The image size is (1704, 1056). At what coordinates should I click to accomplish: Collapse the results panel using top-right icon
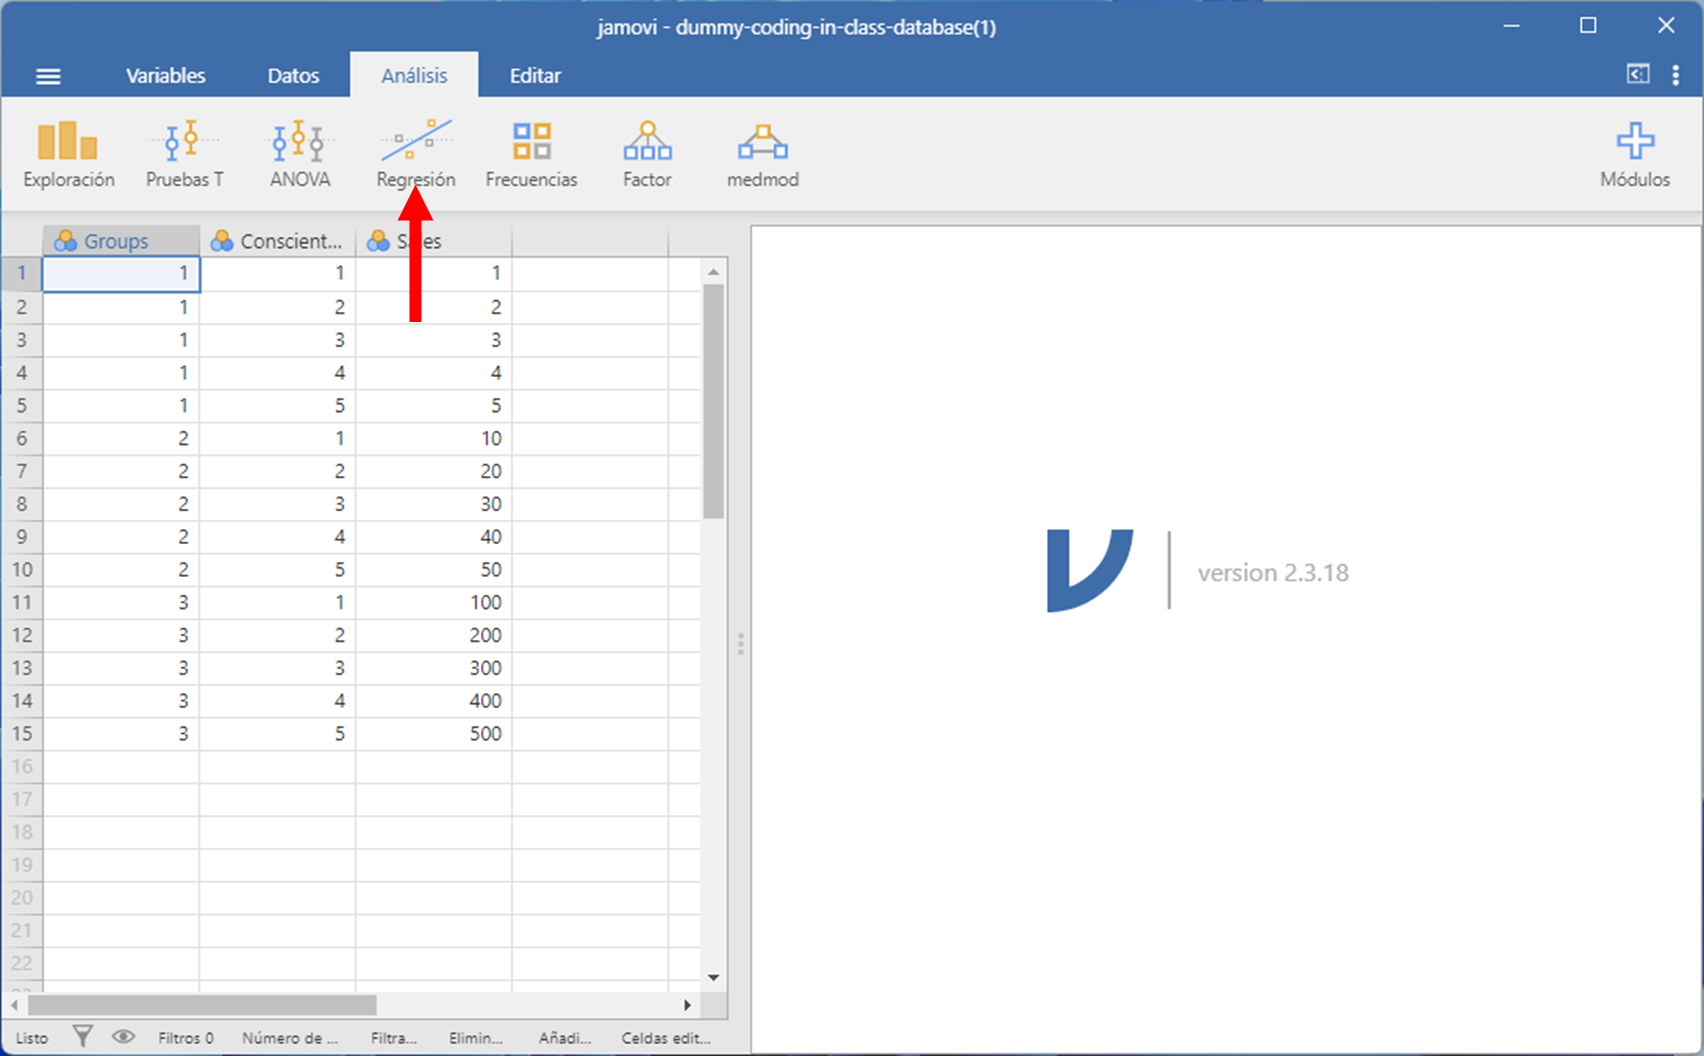coord(1638,75)
